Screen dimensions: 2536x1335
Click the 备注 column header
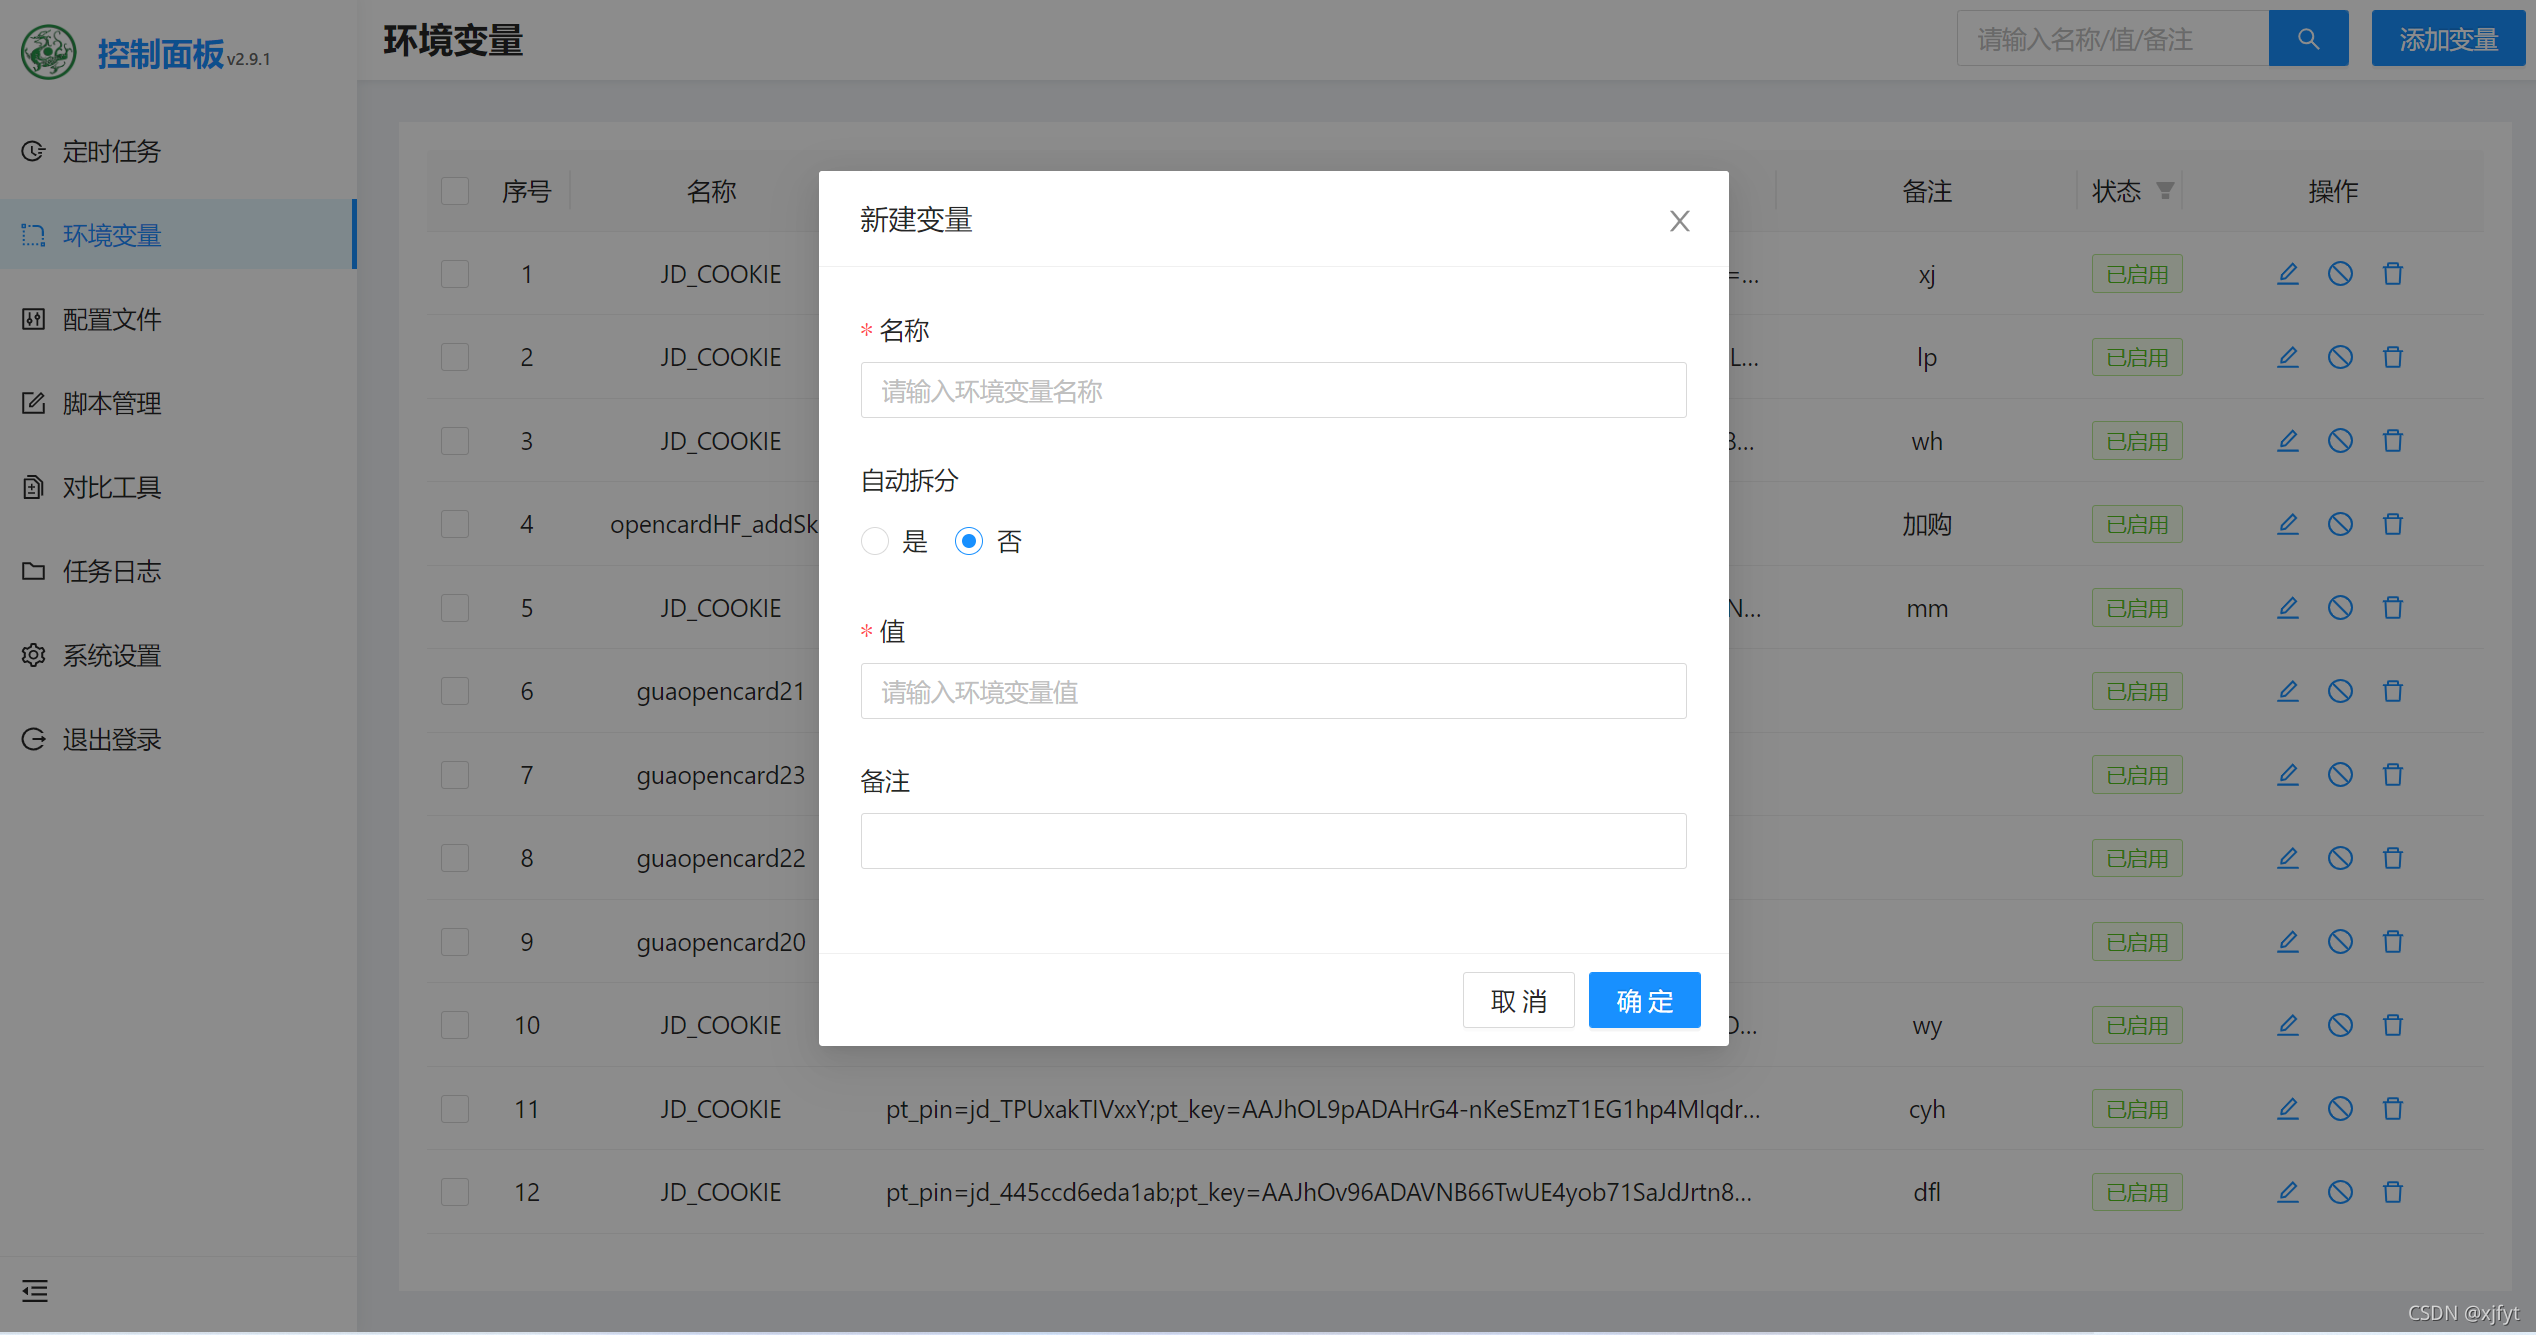tap(1926, 191)
